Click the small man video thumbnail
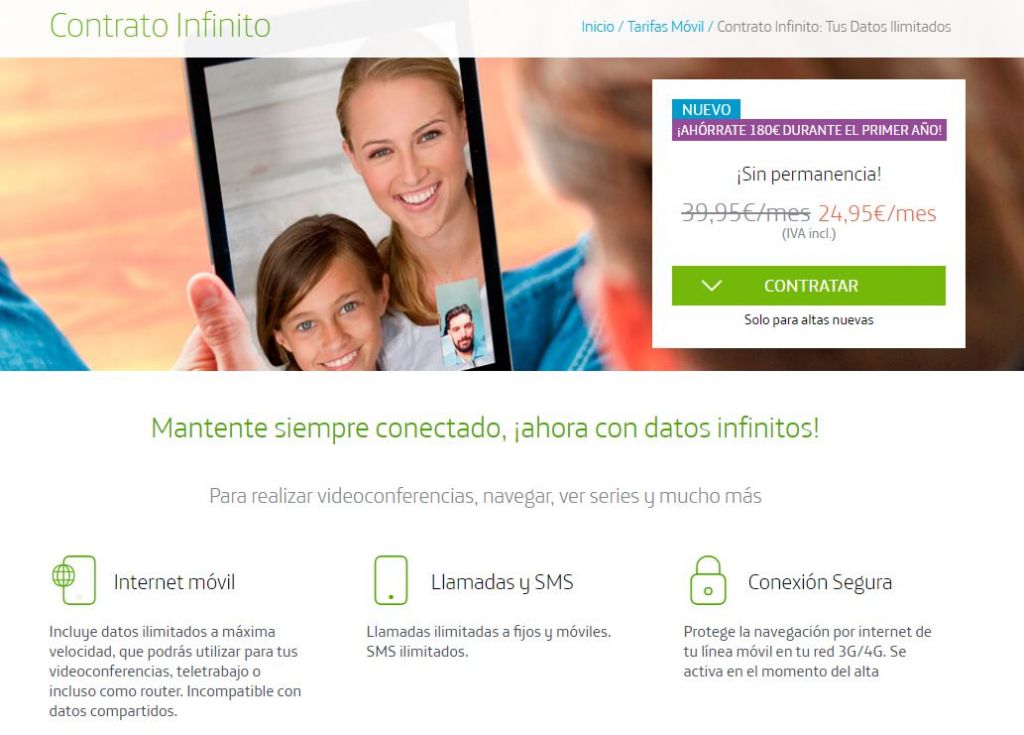 pyautogui.click(x=462, y=324)
